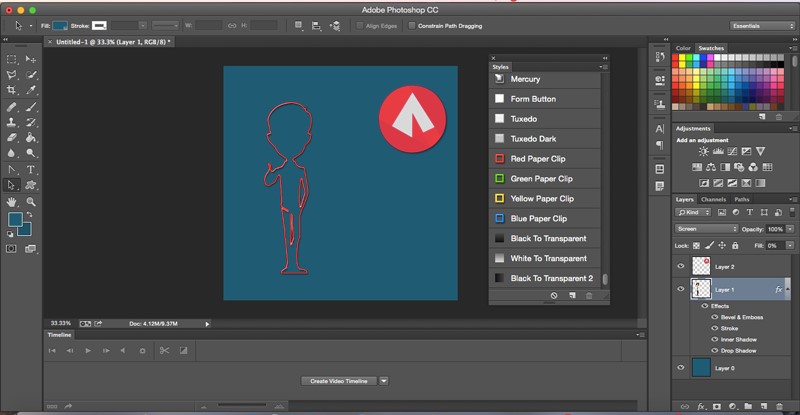Select the Quick Selection tool
The image size is (800, 415).
(x=31, y=75)
